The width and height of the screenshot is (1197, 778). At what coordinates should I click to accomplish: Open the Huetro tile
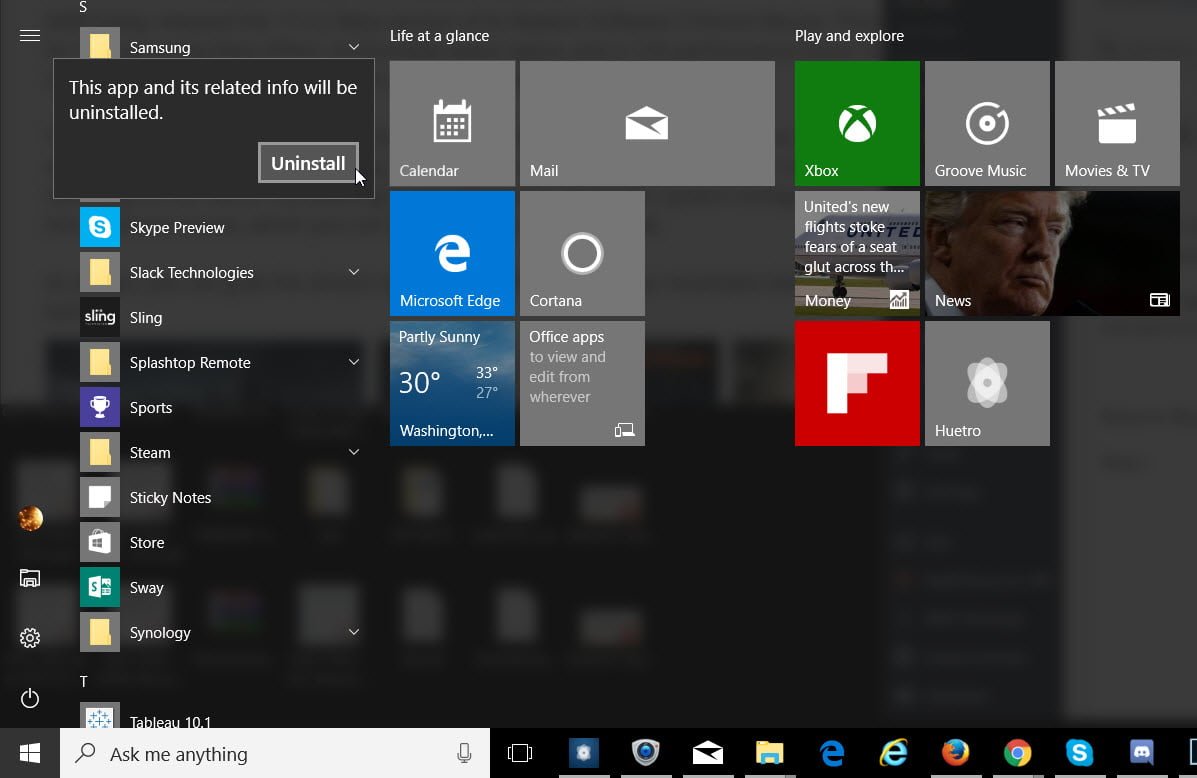click(x=987, y=383)
